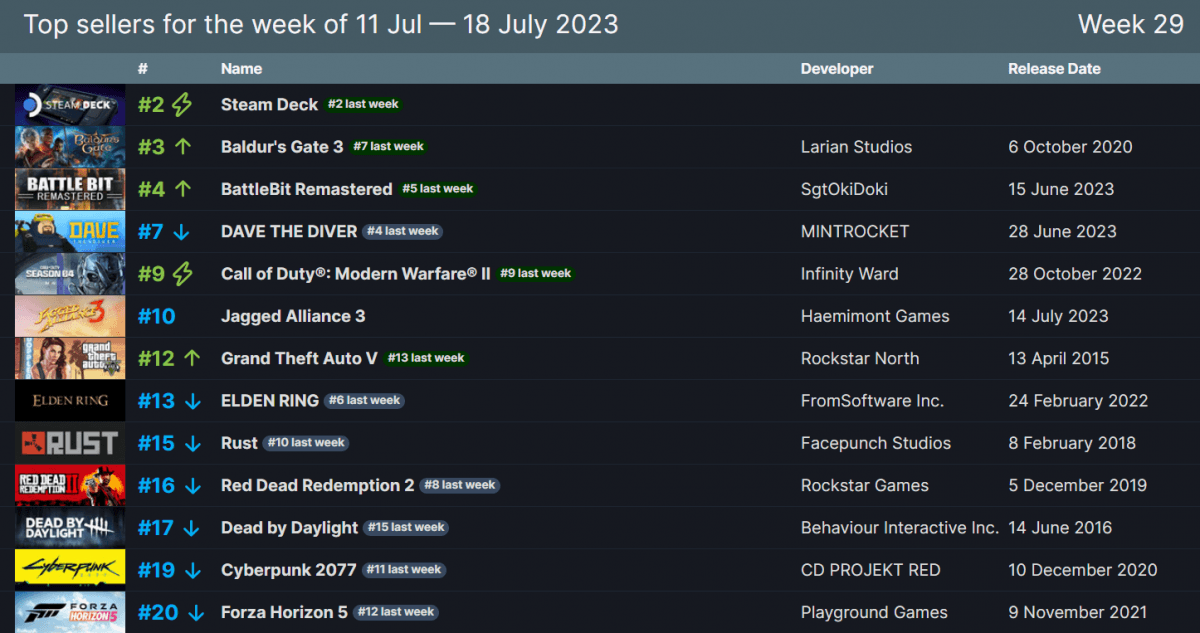Click the Rust logo thumbnail
The height and width of the screenshot is (633, 1200).
click(70, 443)
